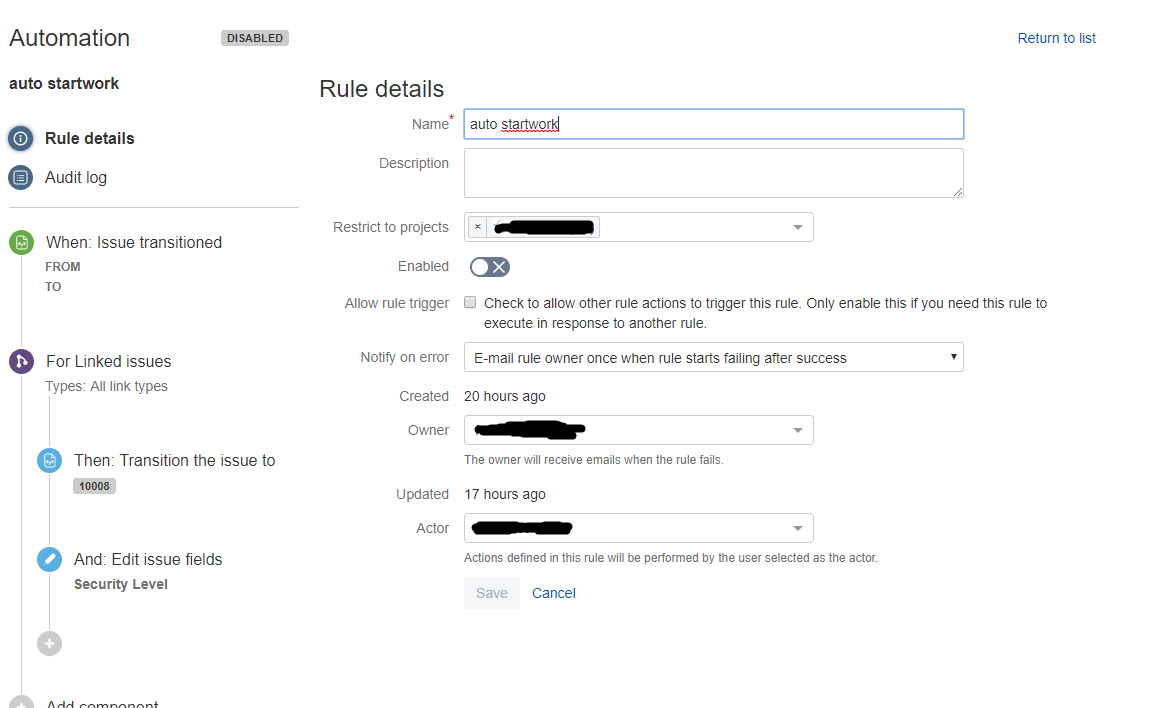Remove the restricted project with the x
Screen dimensions: 1152x708
click(478, 227)
